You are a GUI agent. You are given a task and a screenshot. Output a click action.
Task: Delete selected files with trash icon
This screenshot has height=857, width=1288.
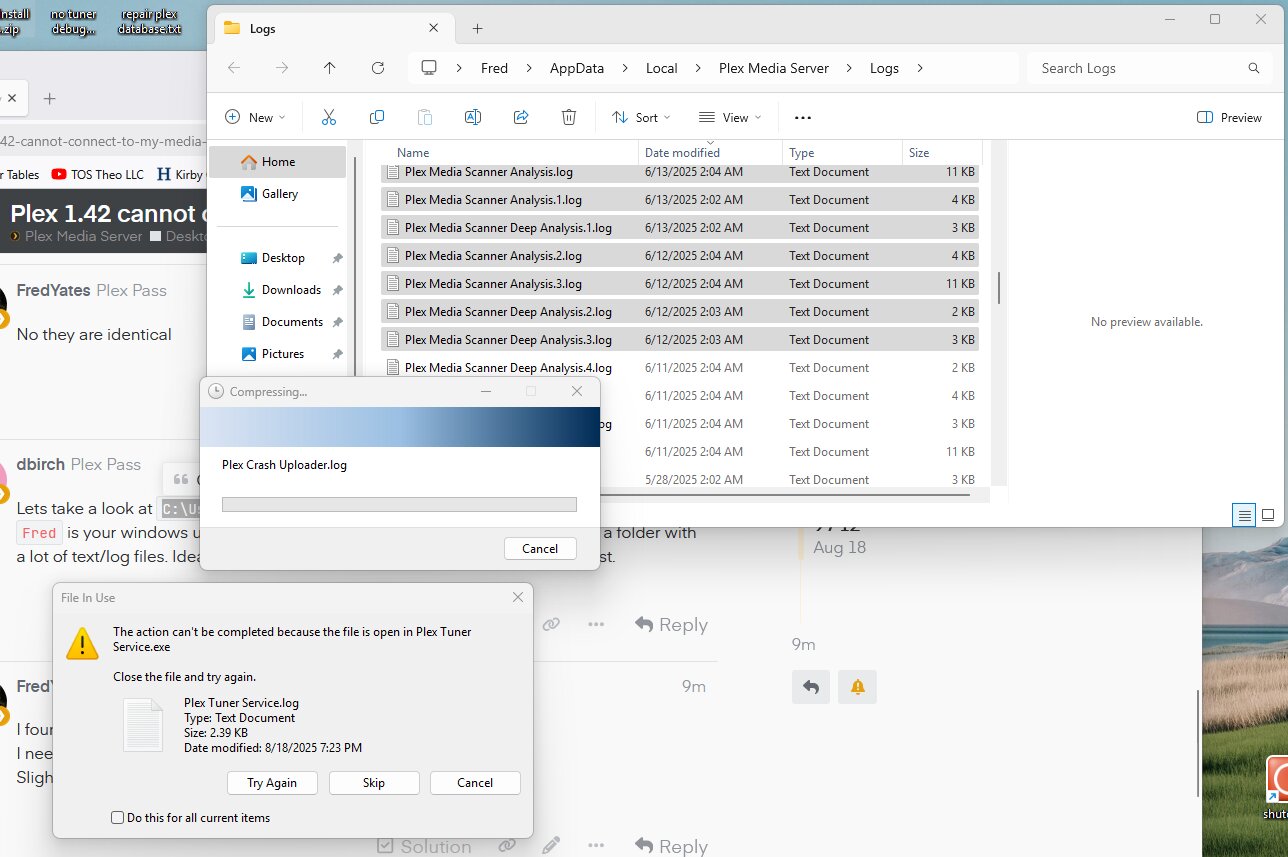pos(569,117)
